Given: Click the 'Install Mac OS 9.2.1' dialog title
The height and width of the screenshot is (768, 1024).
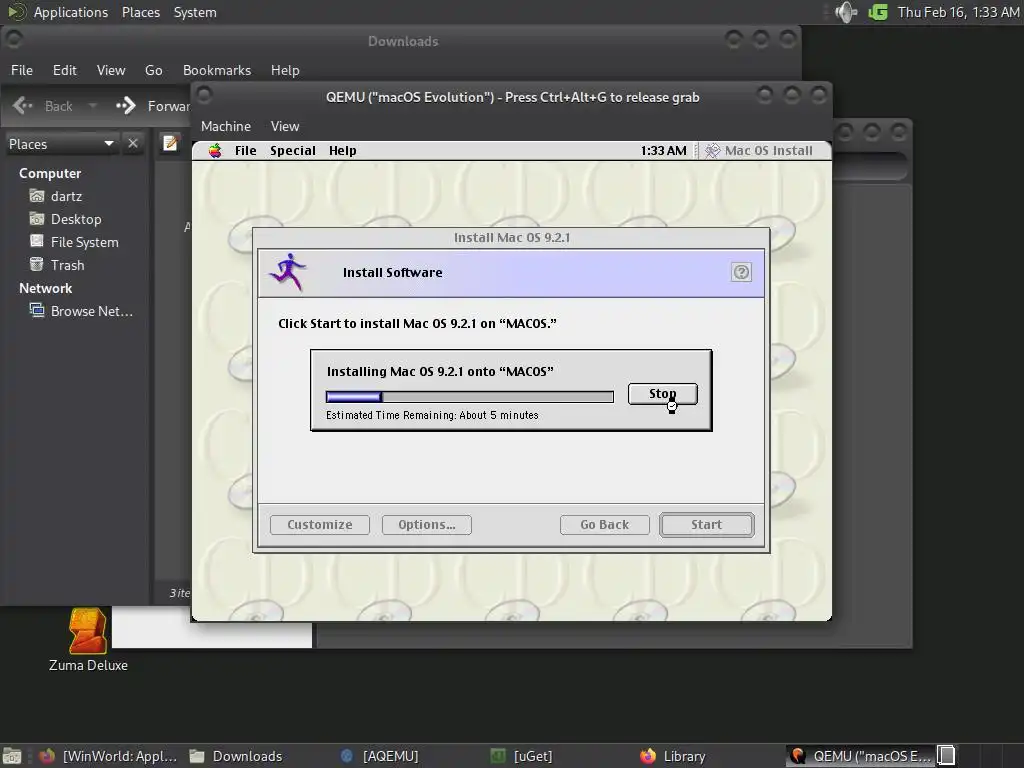Looking at the screenshot, I should tap(512, 238).
